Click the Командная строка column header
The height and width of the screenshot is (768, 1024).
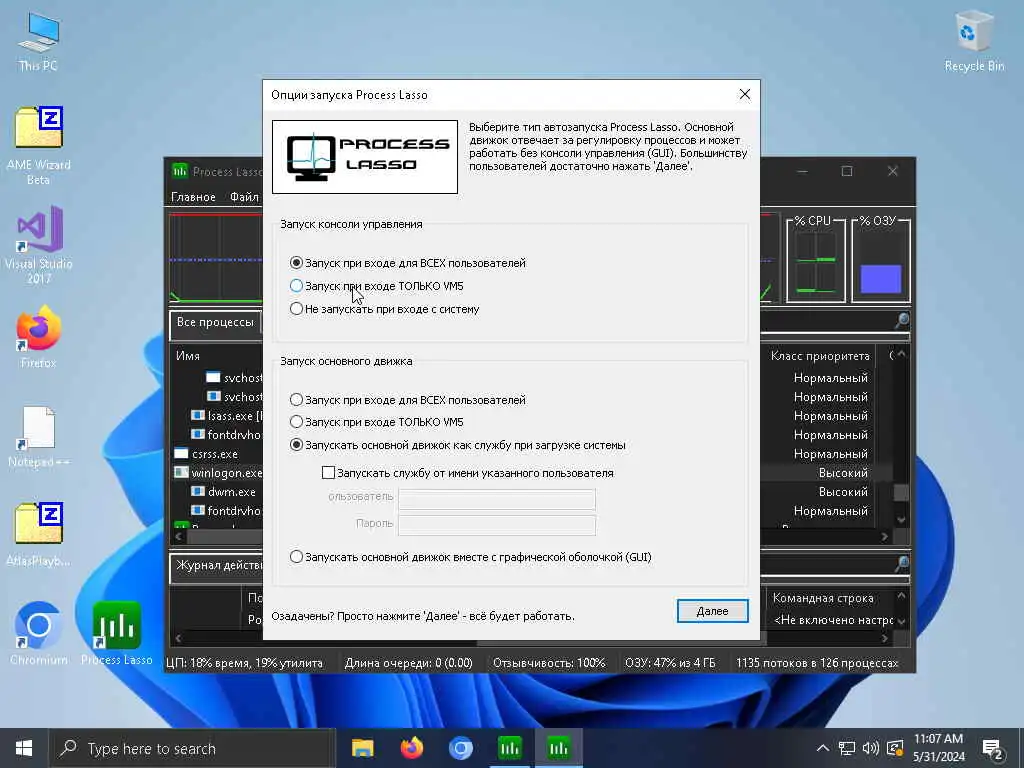[823, 598]
